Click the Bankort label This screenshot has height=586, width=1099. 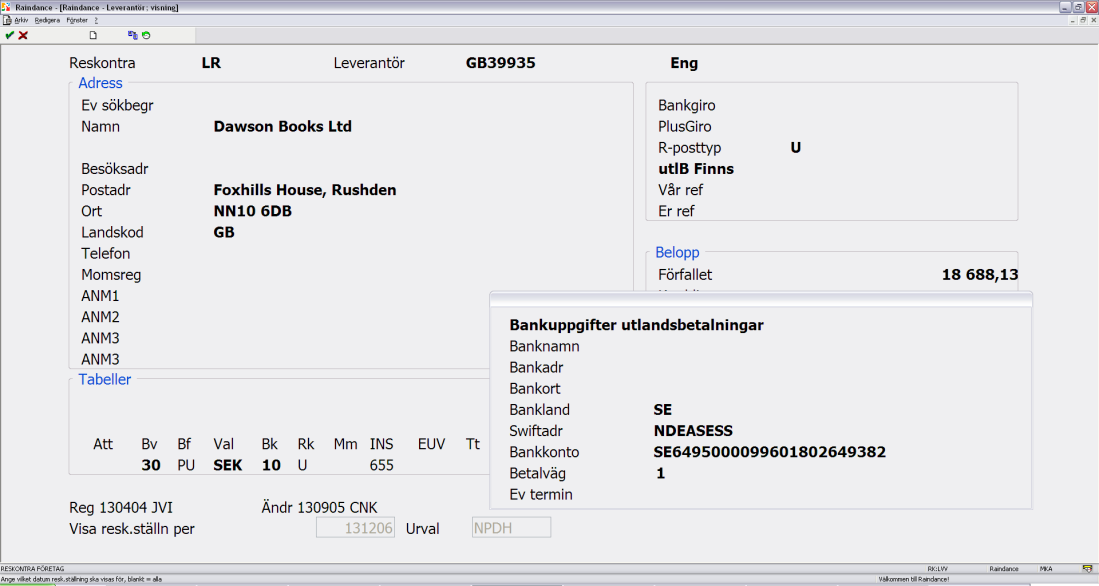[x=535, y=388]
